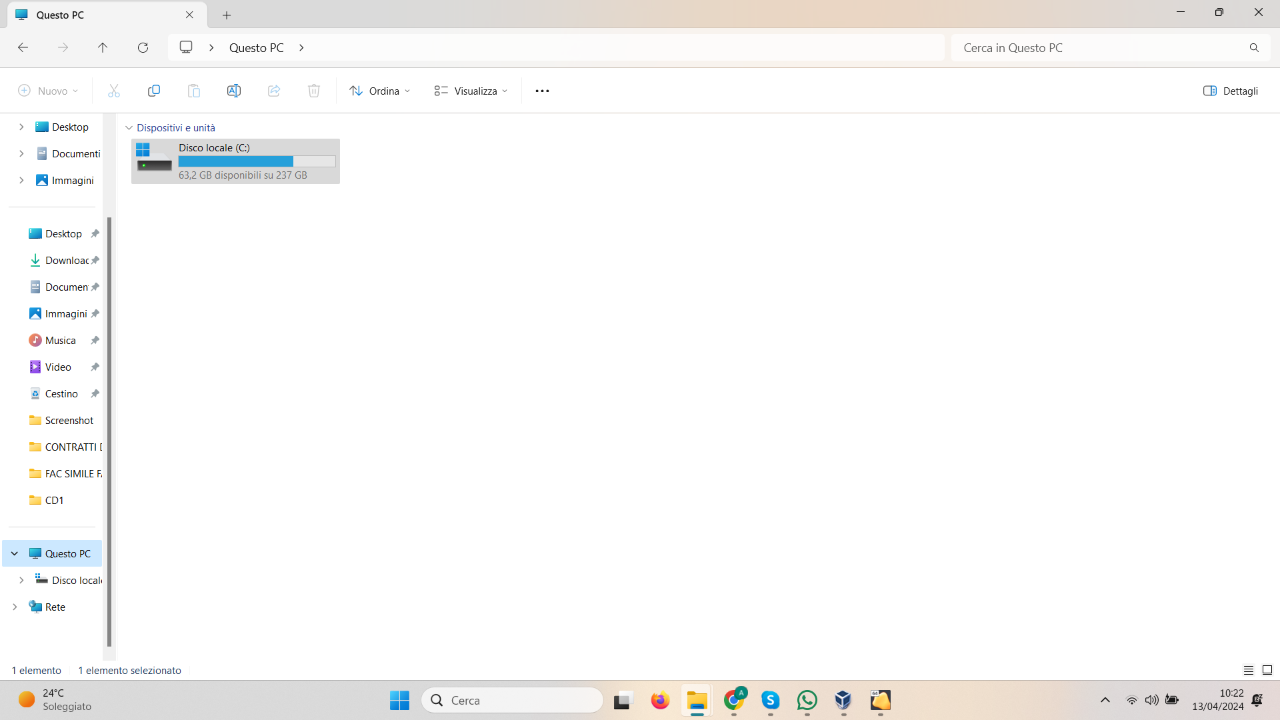Open the CONTRATTI folder in sidebar
The image size is (1280, 720).
[x=63, y=447]
